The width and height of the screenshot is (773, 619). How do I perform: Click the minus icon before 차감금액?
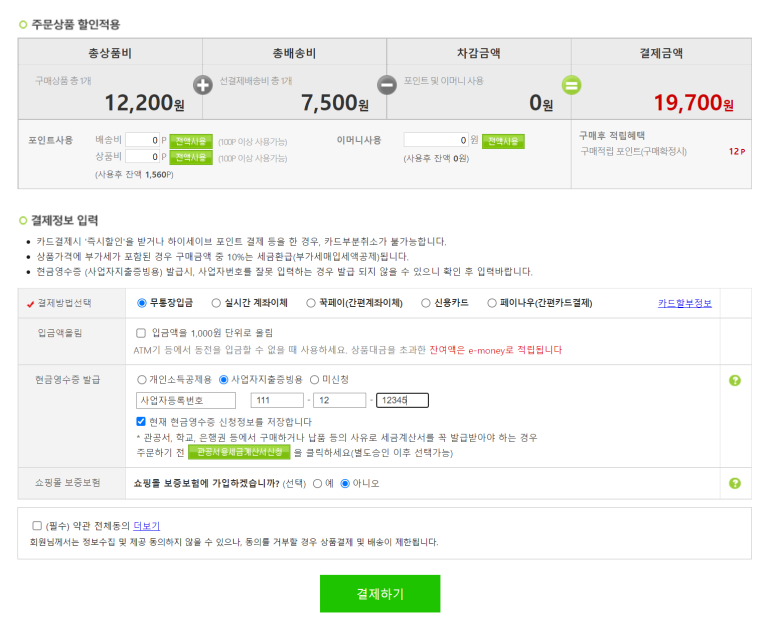(x=387, y=85)
